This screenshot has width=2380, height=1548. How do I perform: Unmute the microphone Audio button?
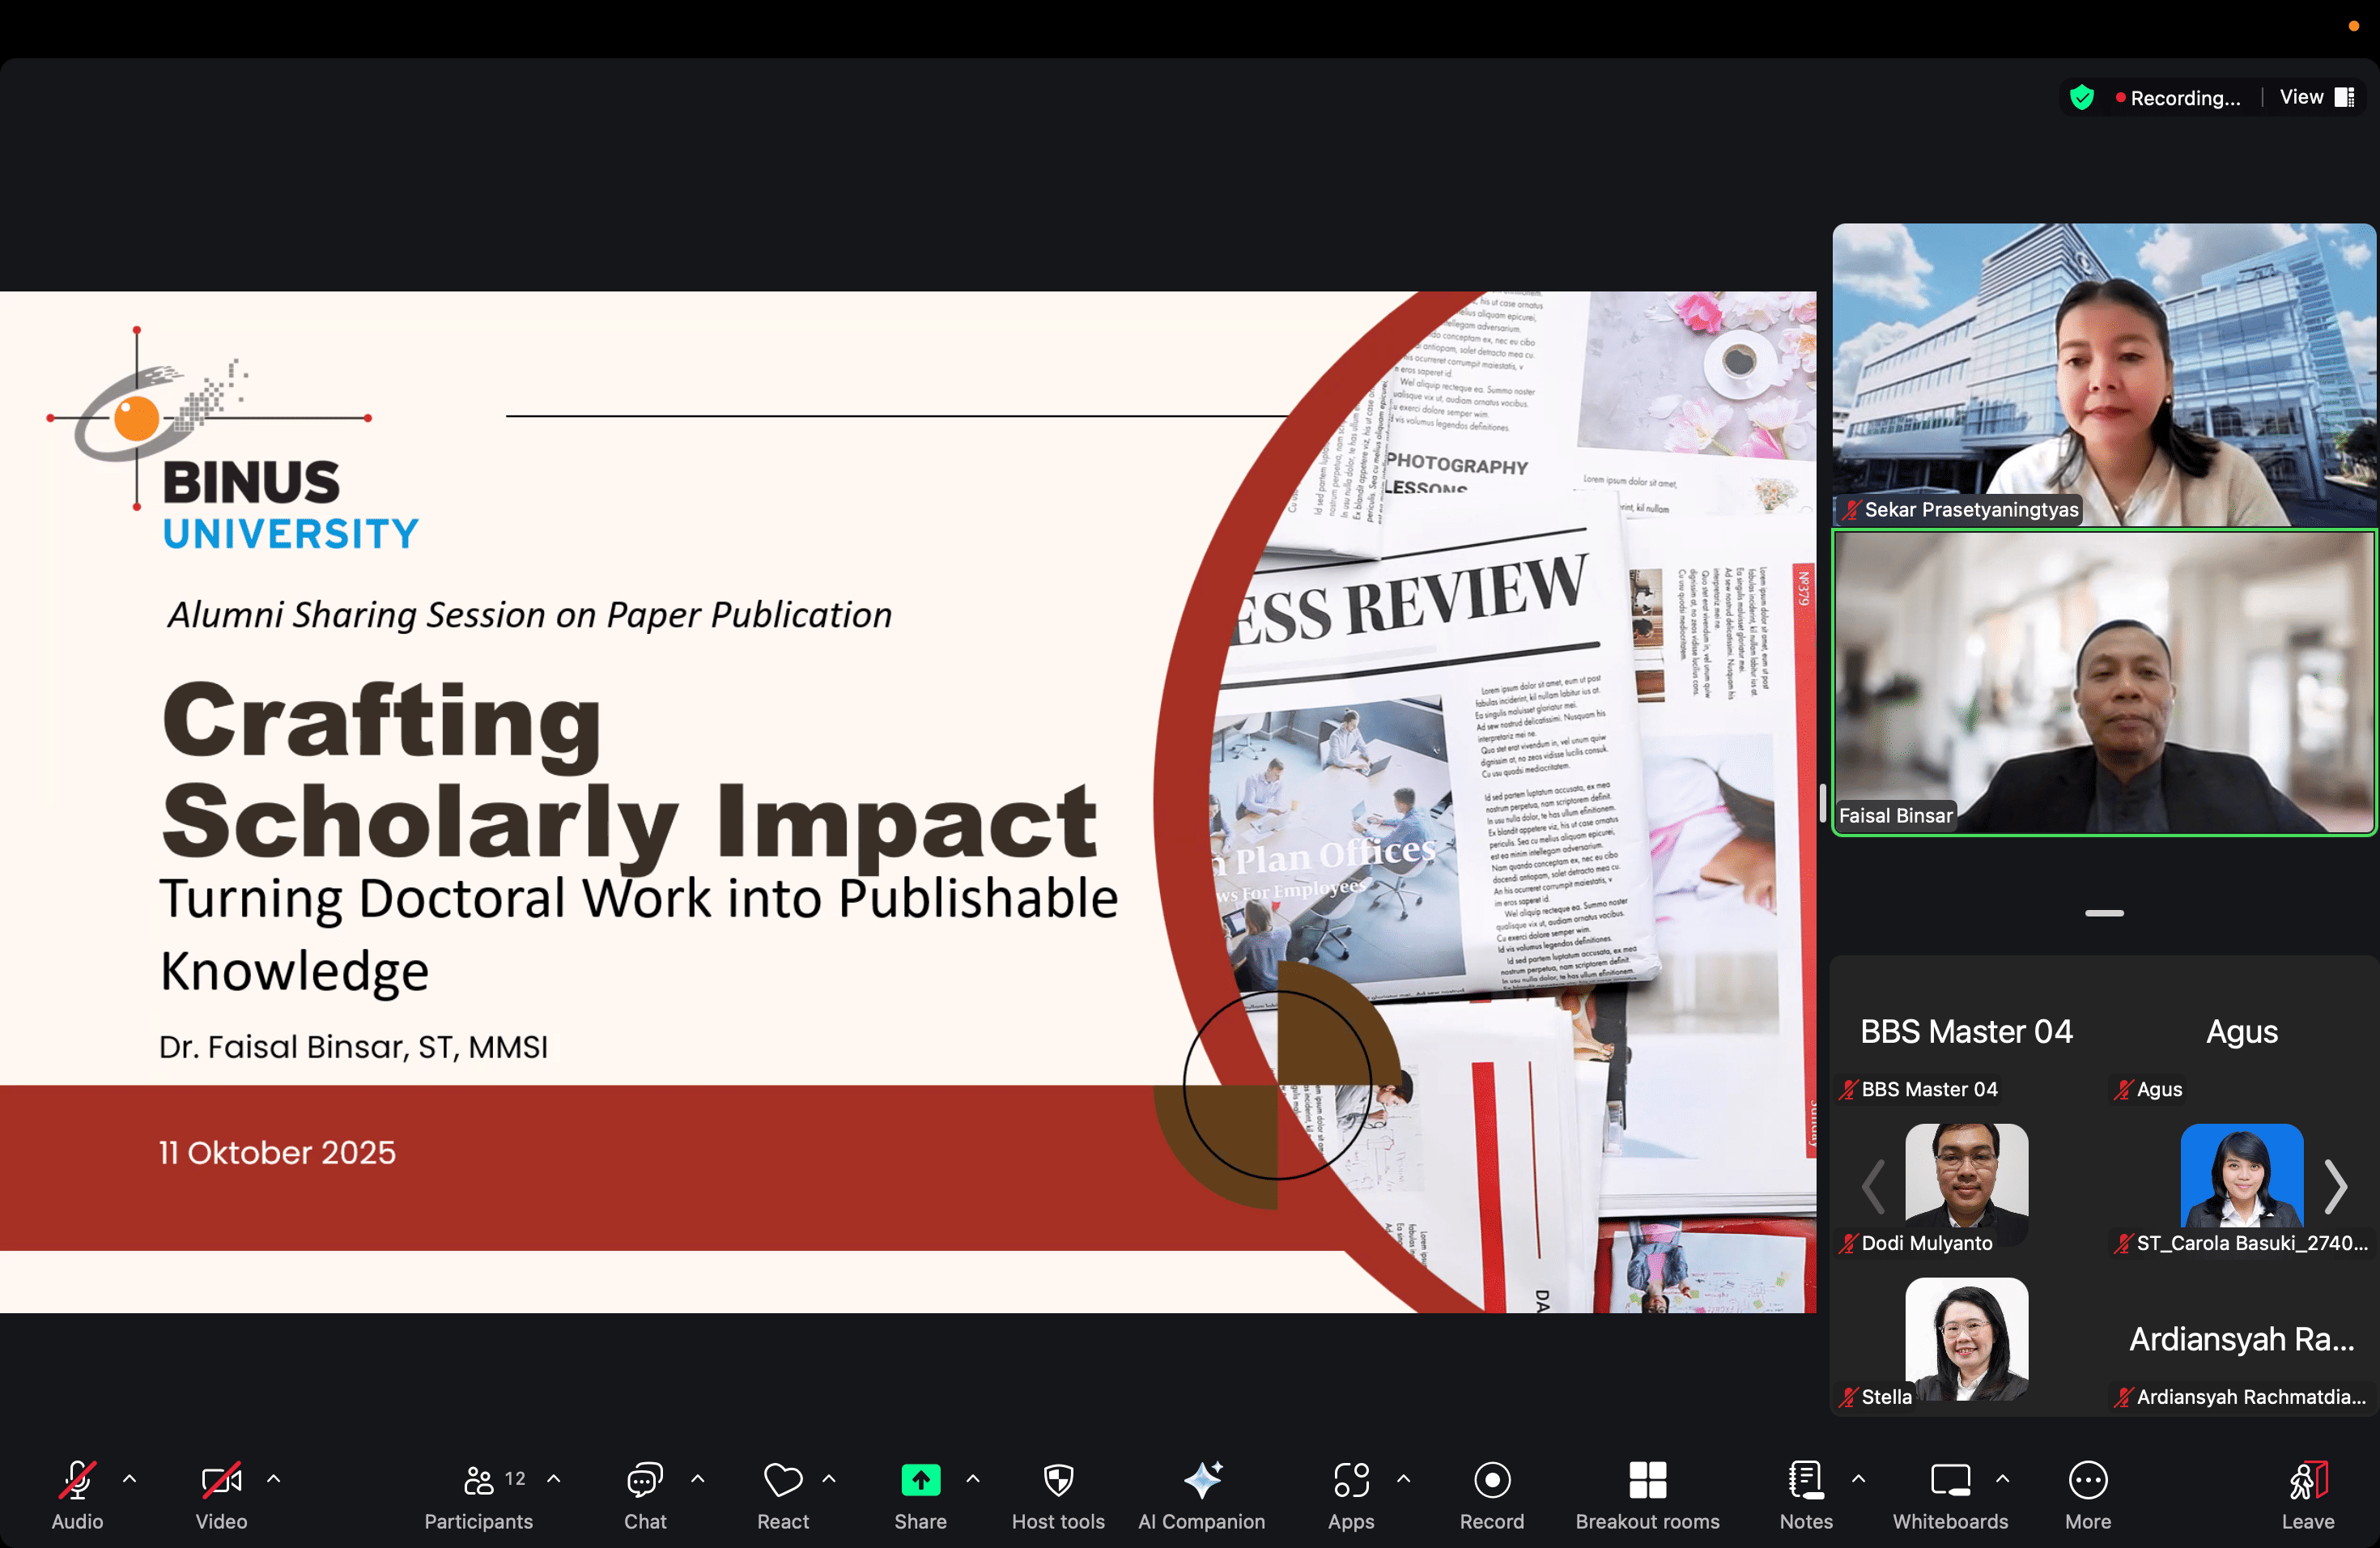(x=77, y=1480)
